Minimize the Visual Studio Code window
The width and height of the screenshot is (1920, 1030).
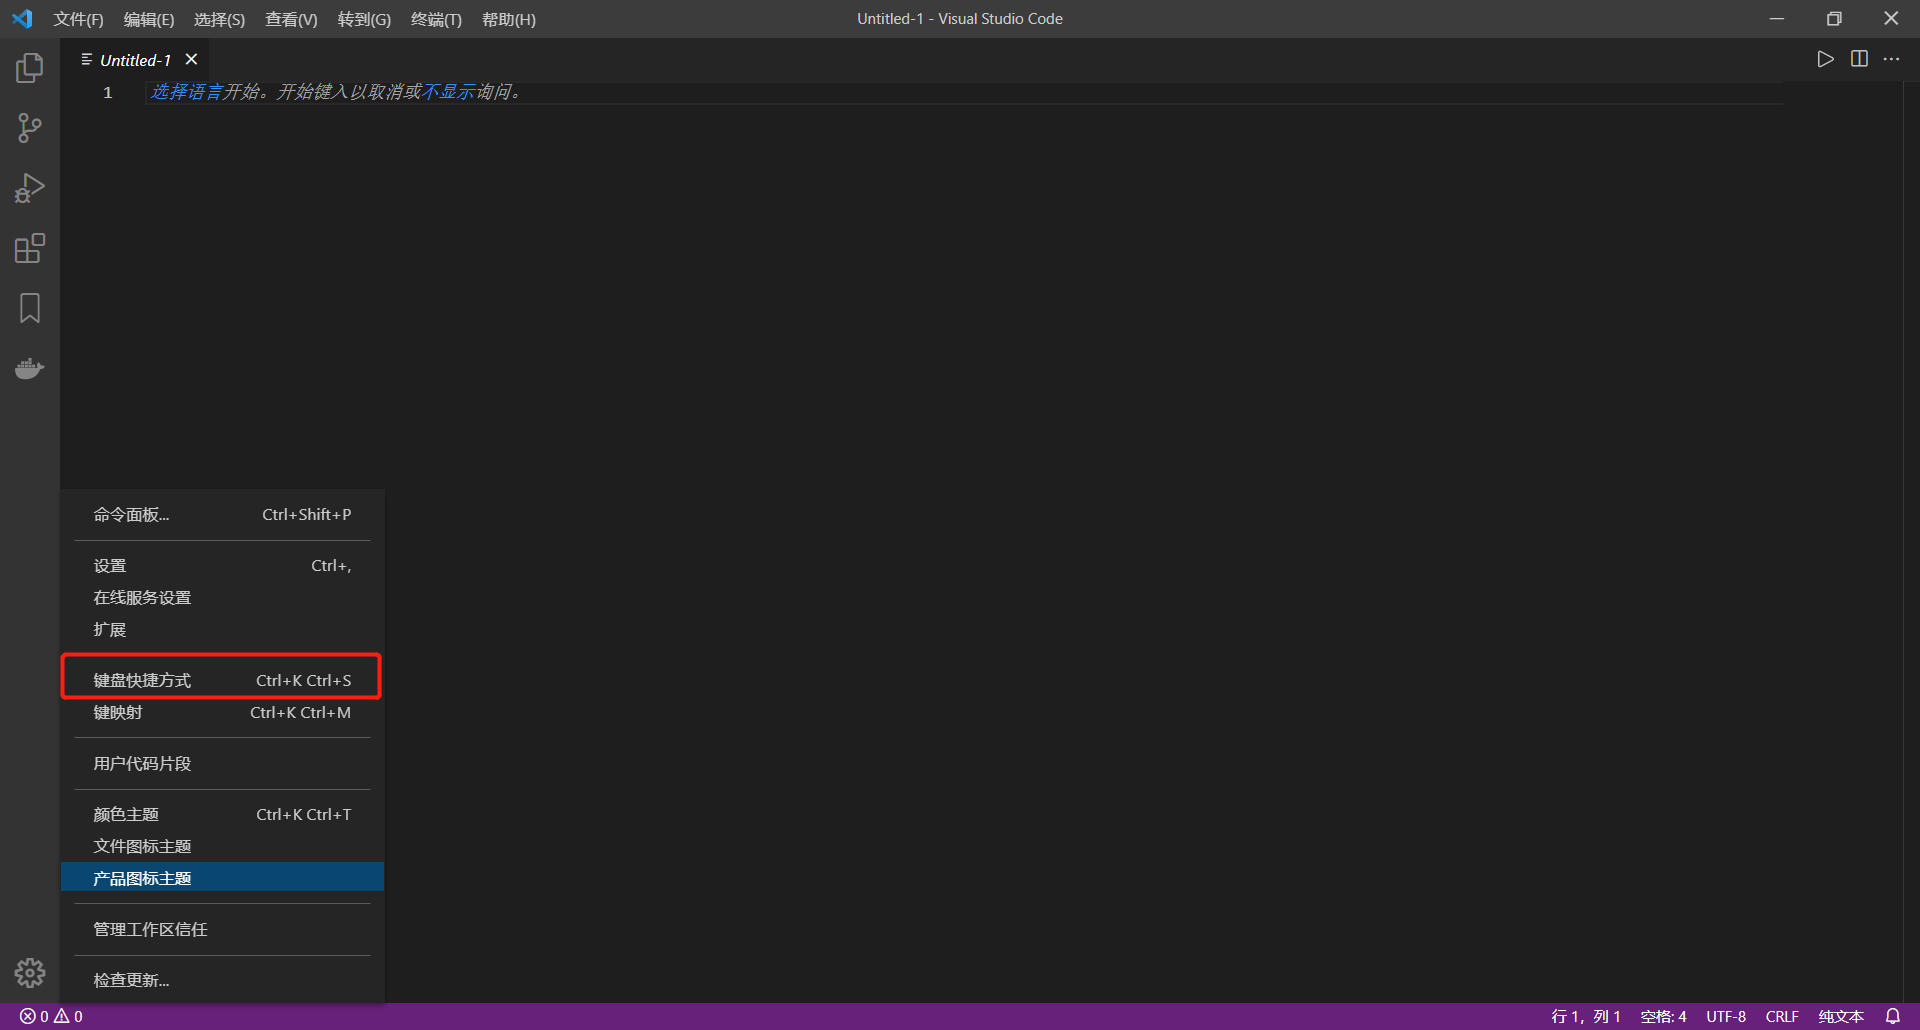pos(1776,19)
